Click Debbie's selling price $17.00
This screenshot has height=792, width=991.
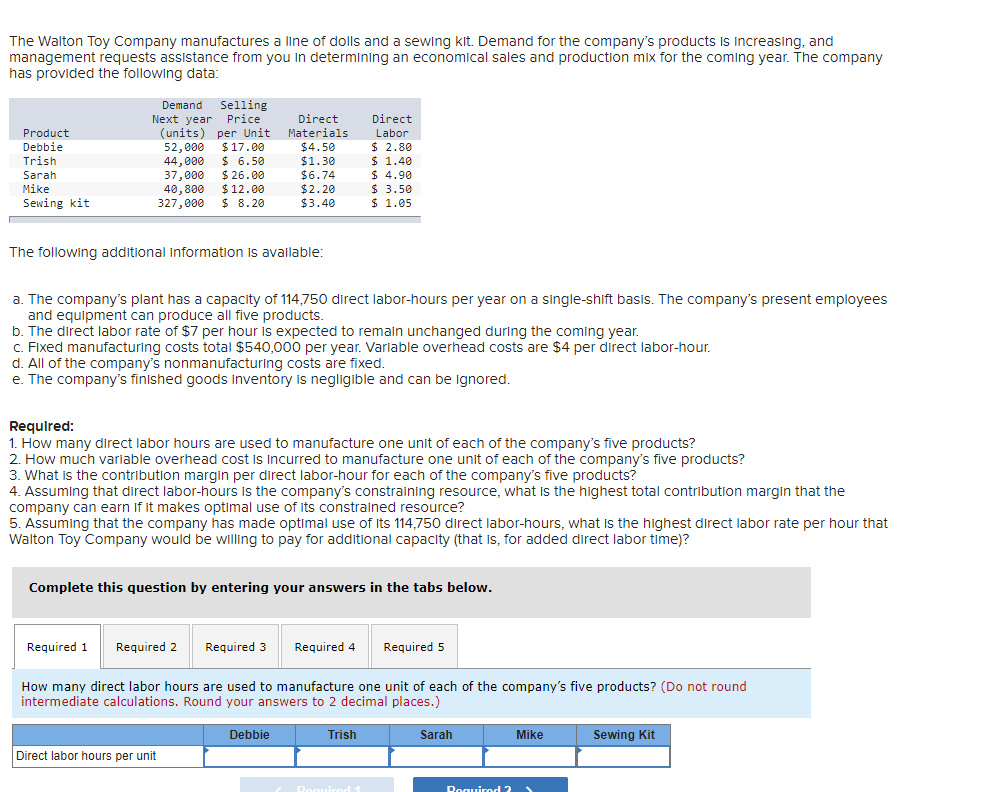click(243, 147)
